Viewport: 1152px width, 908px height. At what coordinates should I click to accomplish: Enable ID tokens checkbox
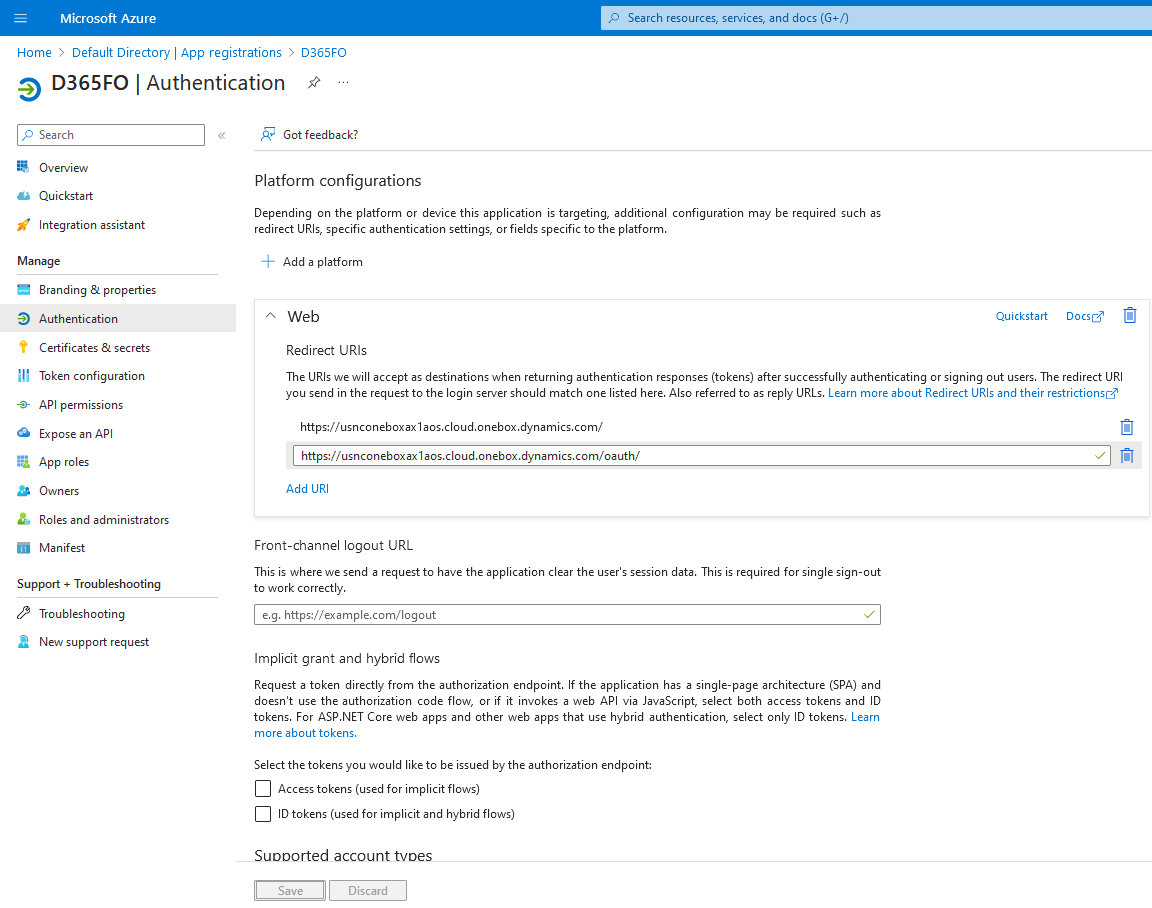[x=262, y=813]
